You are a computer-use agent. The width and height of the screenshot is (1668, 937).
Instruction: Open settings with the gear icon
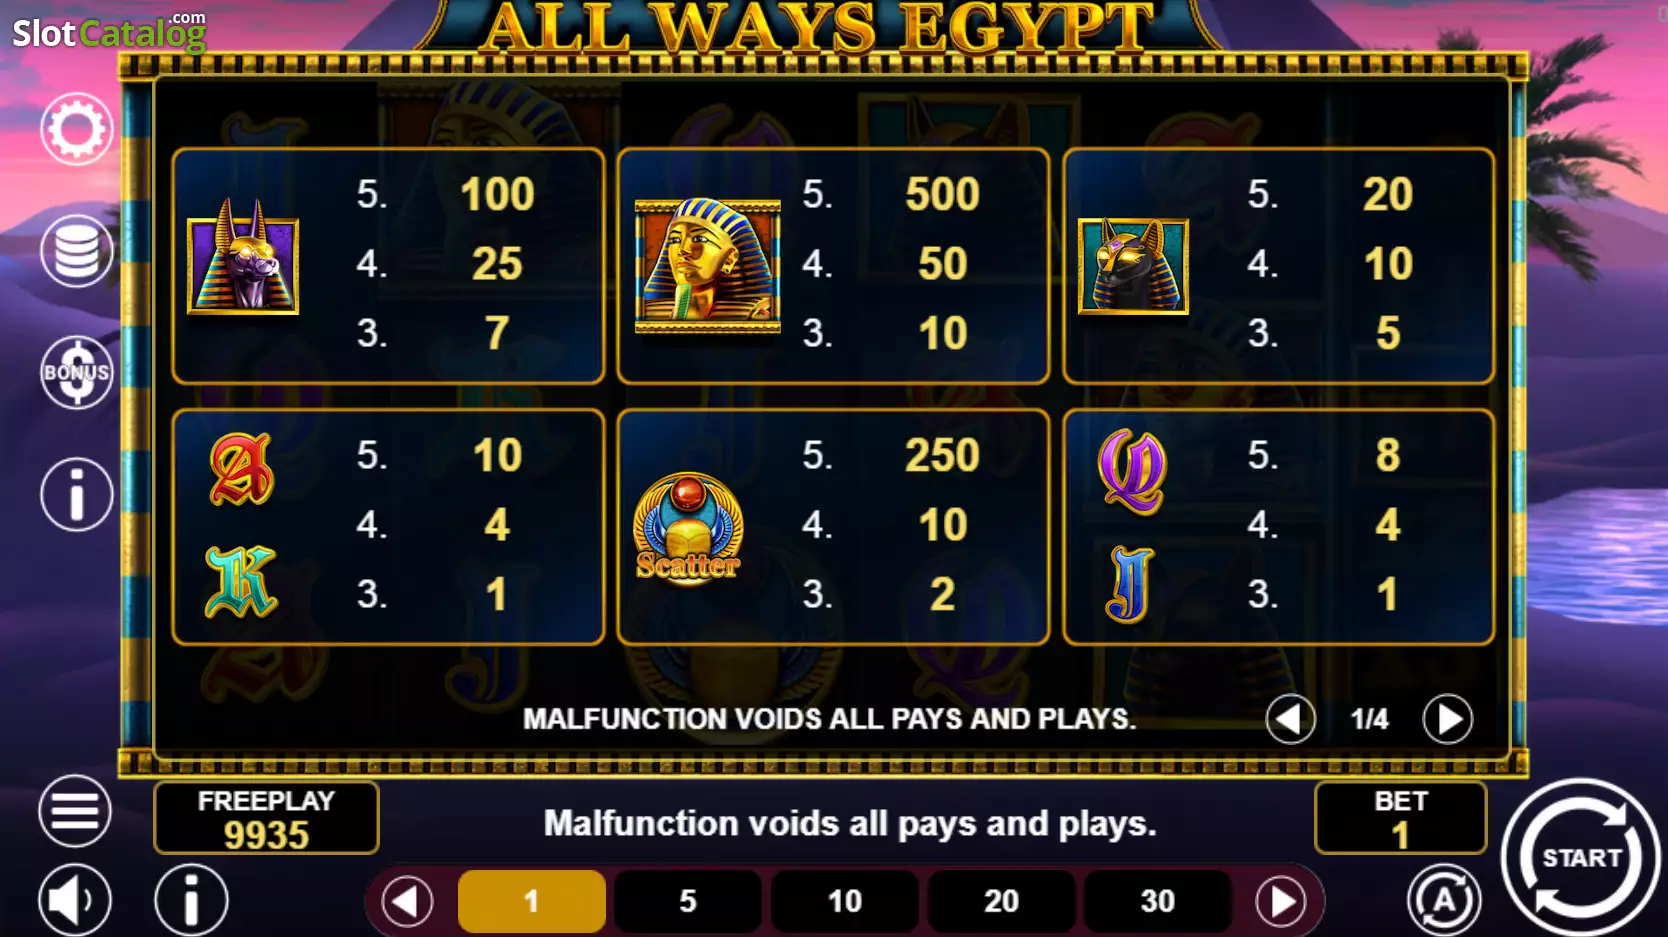[77, 129]
